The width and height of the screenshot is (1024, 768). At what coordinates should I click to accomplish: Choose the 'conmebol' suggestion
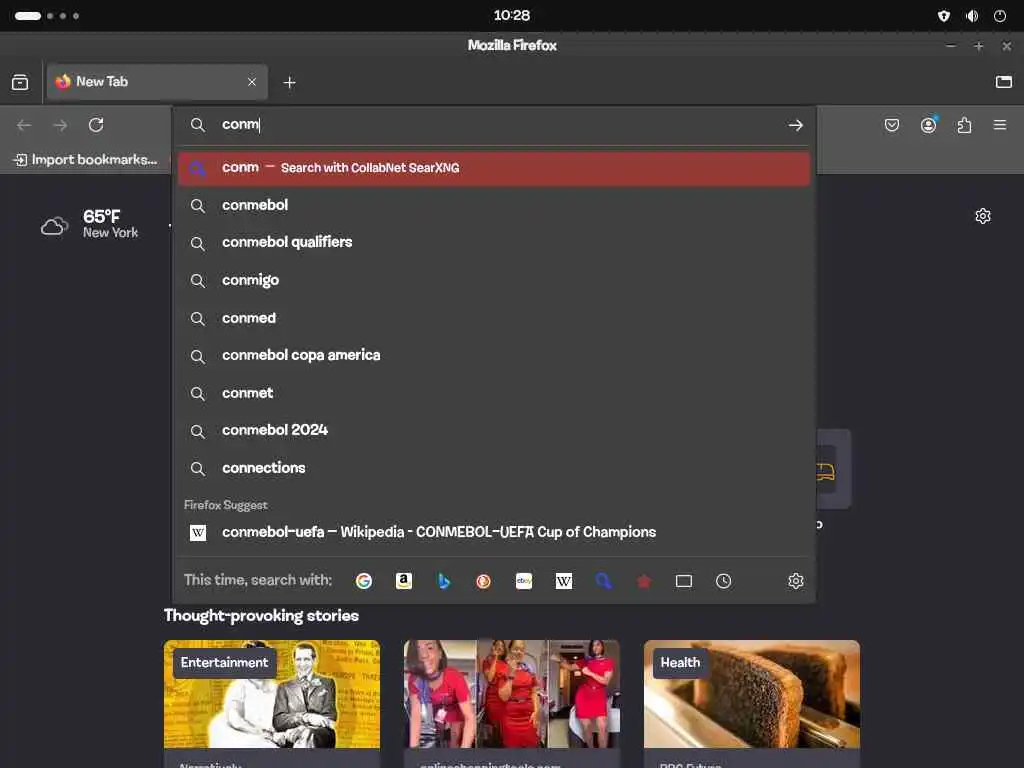[x=494, y=205]
